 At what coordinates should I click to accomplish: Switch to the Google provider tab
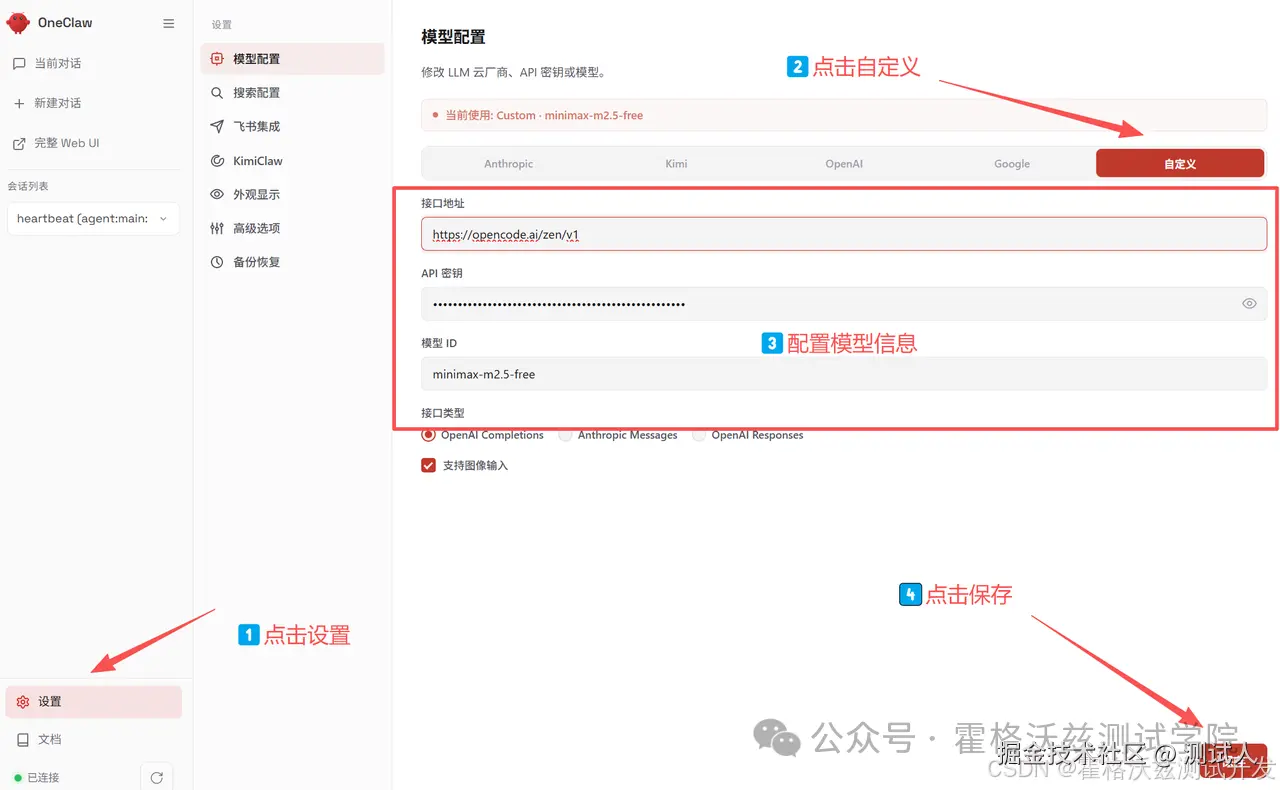1012,163
